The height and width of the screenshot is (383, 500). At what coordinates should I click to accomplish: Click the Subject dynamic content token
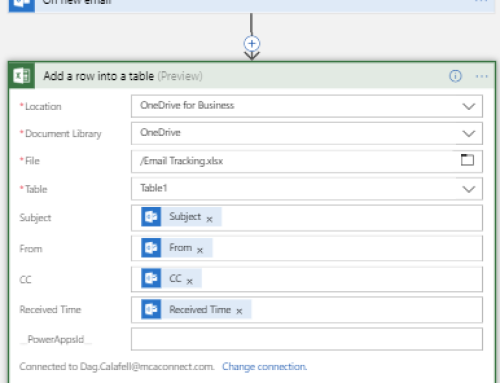click(181, 217)
